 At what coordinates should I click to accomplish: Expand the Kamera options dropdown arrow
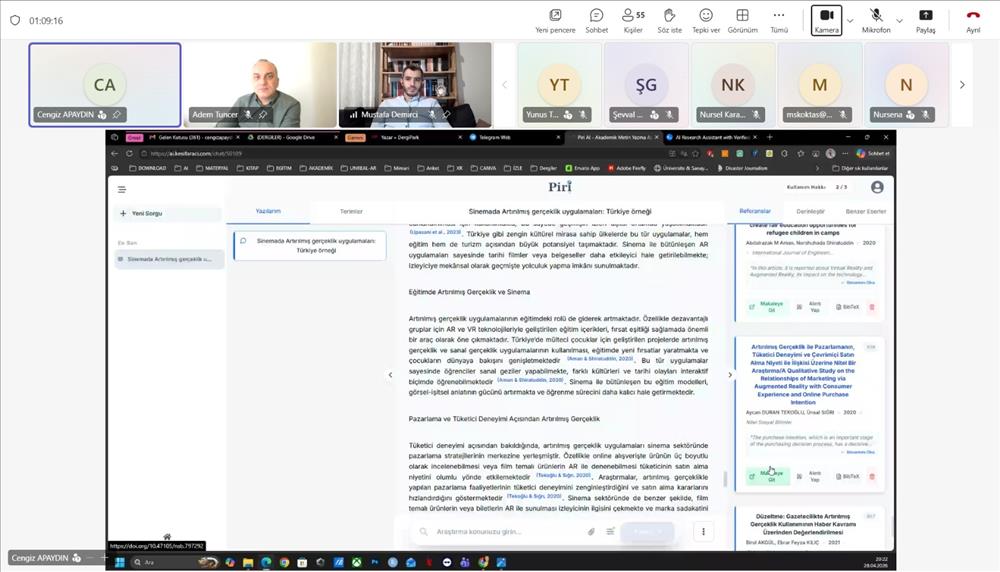click(850, 20)
